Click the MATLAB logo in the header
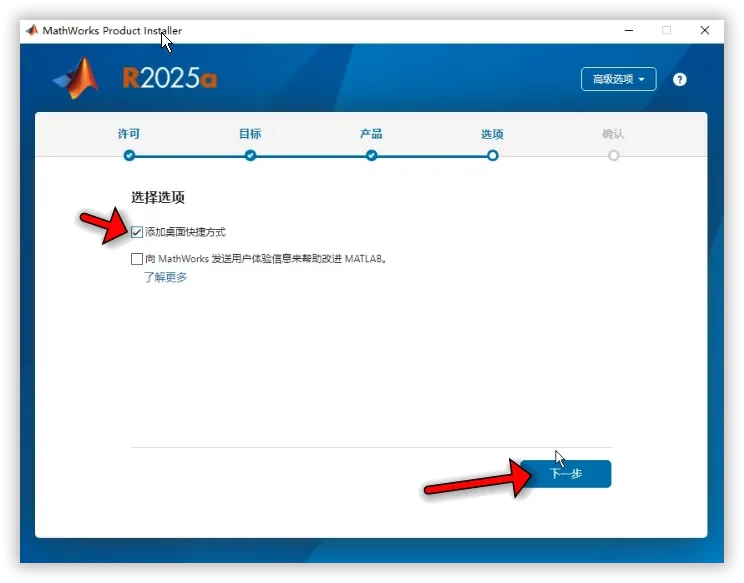The height and width of the screenshot is (583, 744). (77, 78)
